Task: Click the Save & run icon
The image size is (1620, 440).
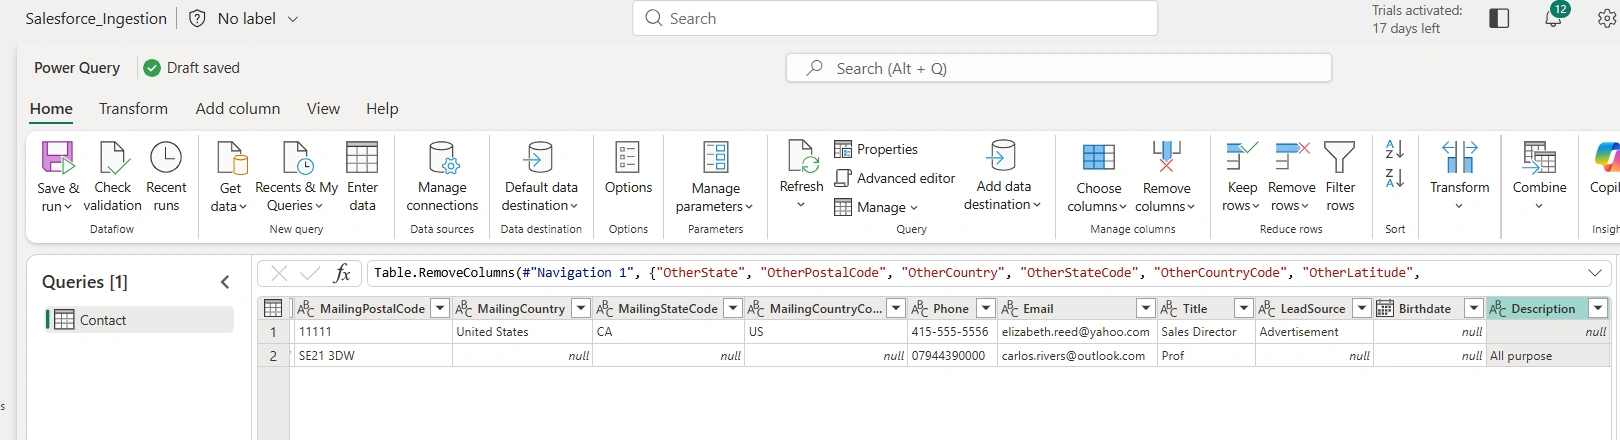Action: [57, 157]
